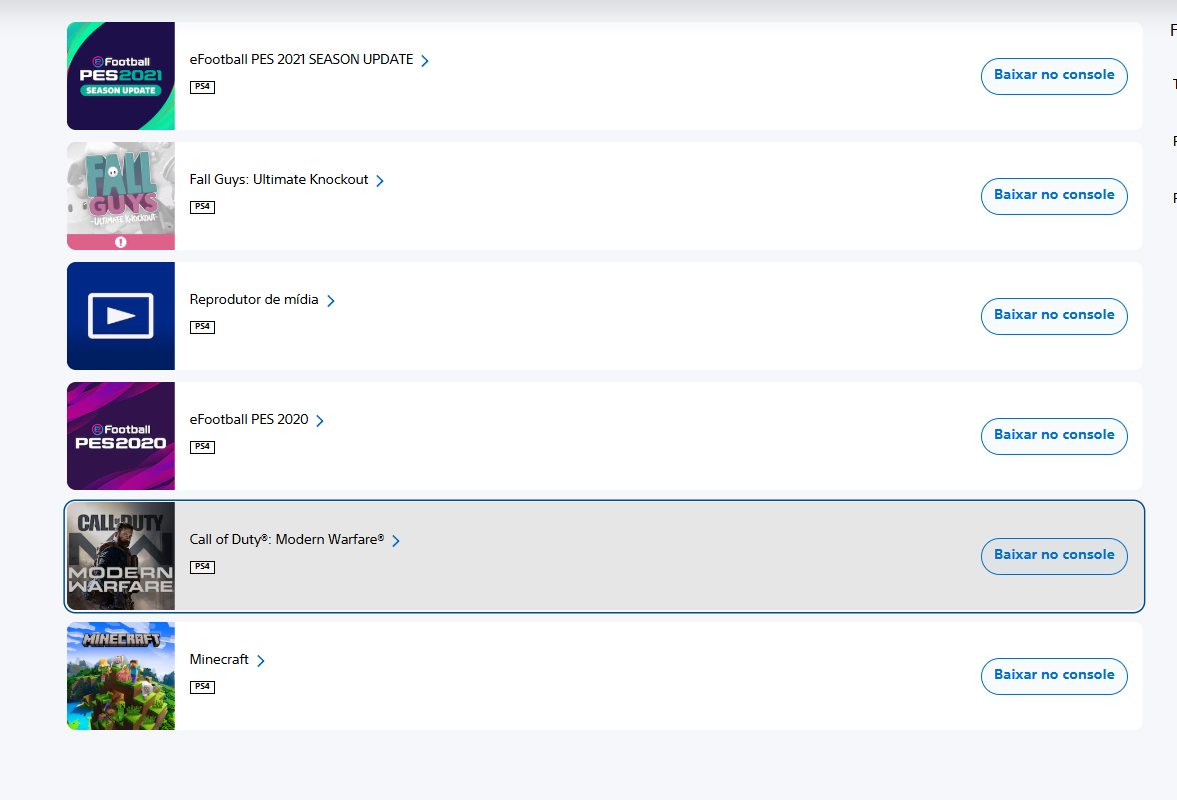
Task: Download Reprodutor de mídia to console
Action: coord(1054,316)
